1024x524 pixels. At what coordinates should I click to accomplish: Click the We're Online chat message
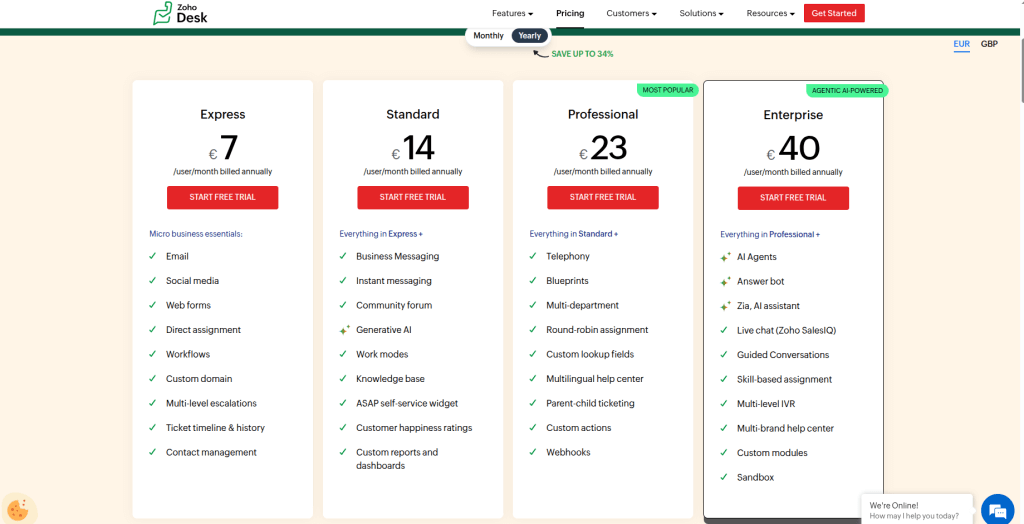(916, 510)
